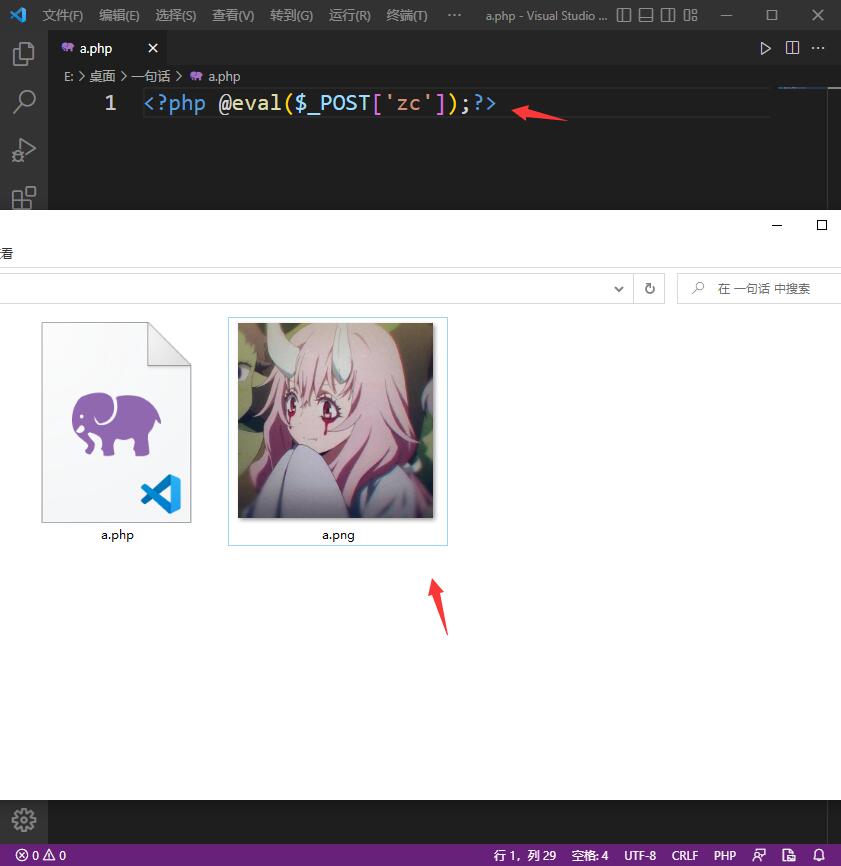Screen dimensions: 841x866
Task: Refresh the File Explorer folder
Action: point(649,288)
